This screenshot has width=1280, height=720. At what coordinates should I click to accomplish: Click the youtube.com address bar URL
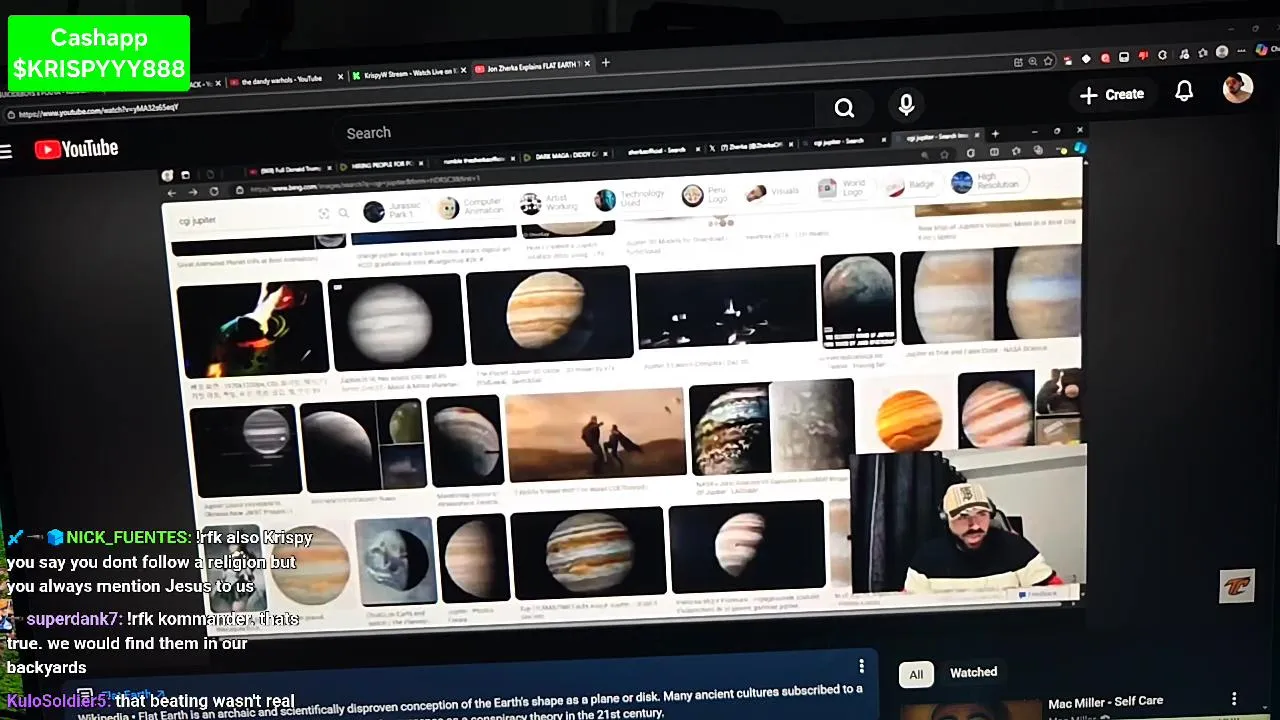[98, 111]
